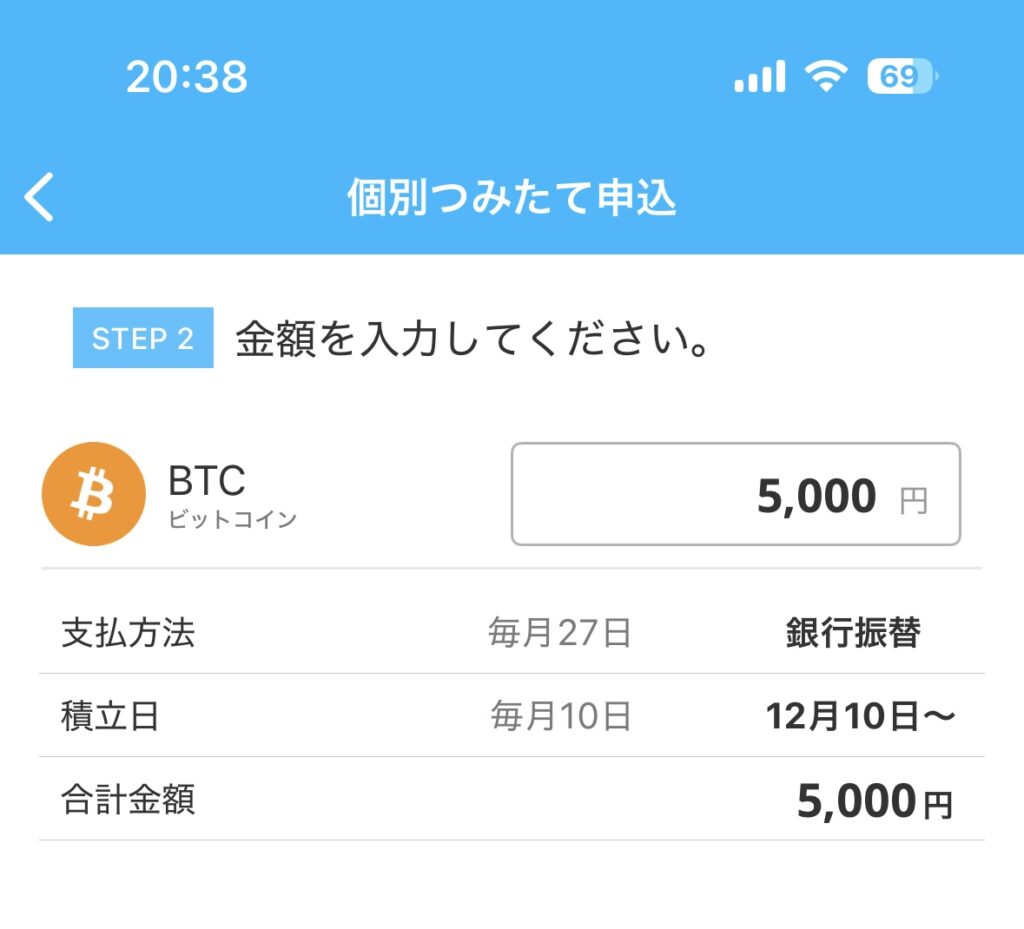
Task: Tap the clock showing 20:38
Action: tap(187, 77)
